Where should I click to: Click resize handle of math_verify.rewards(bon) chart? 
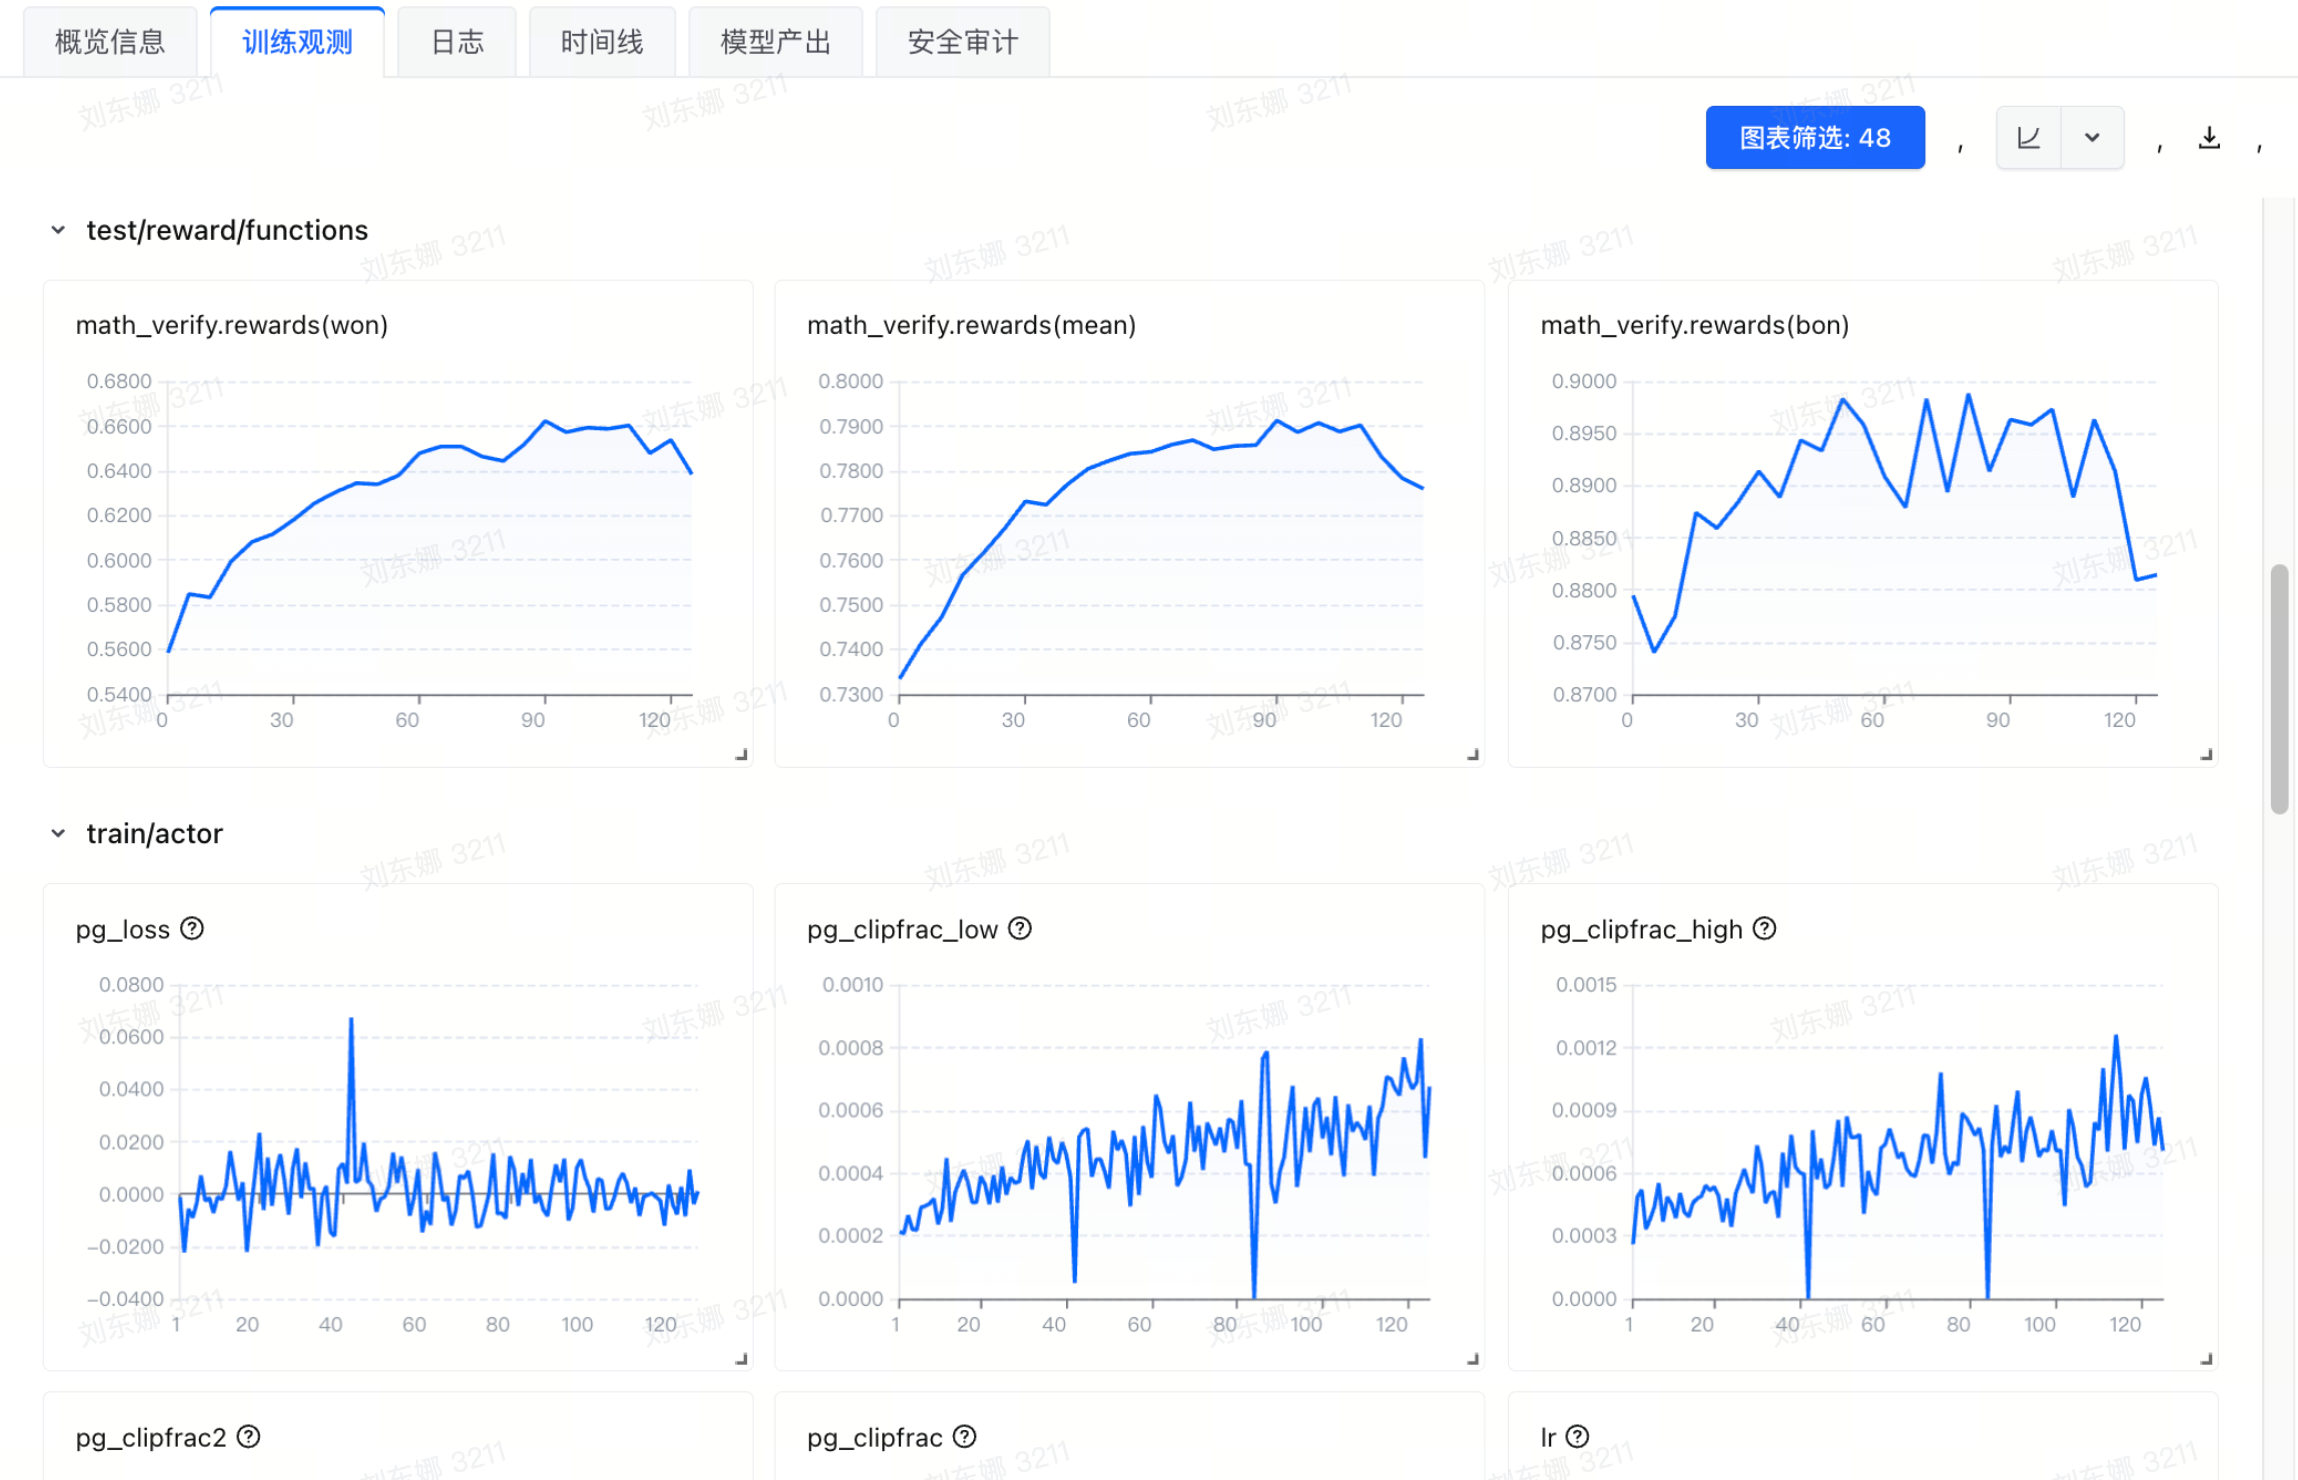click(2206, 755)
